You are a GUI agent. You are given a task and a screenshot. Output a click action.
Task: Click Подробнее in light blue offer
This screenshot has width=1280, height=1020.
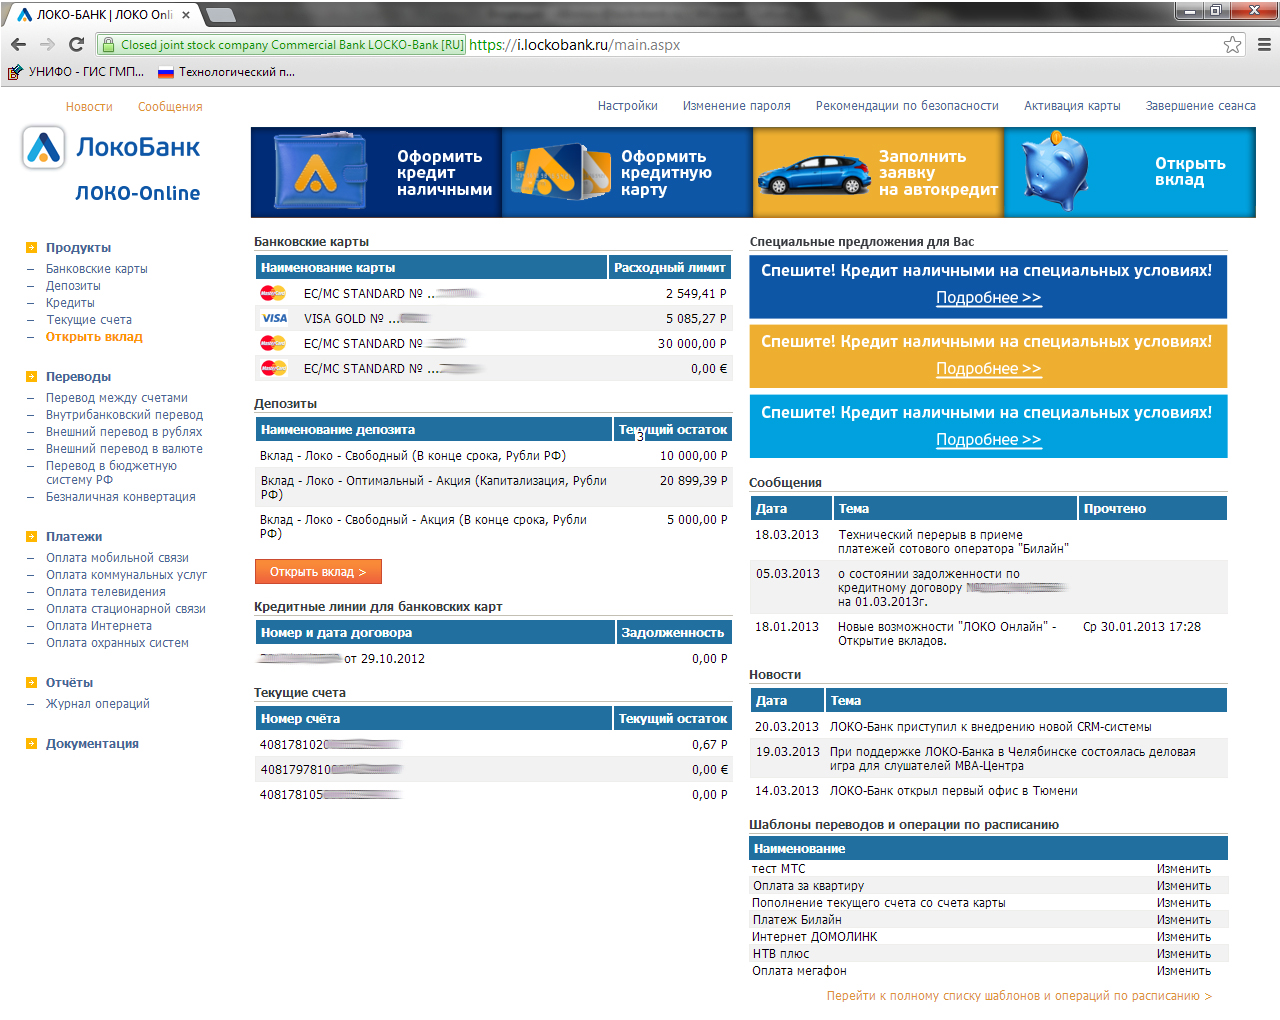pyautogui.click(x=988, y=440)
